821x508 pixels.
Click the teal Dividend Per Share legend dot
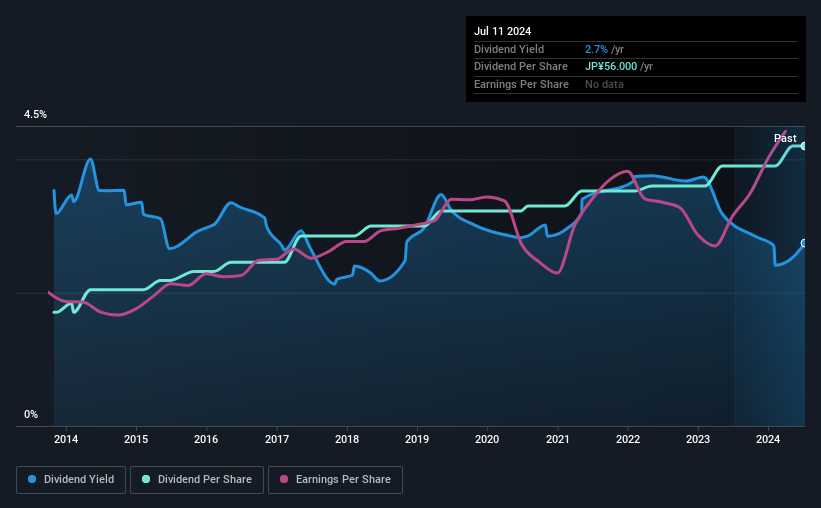(146, 479)
